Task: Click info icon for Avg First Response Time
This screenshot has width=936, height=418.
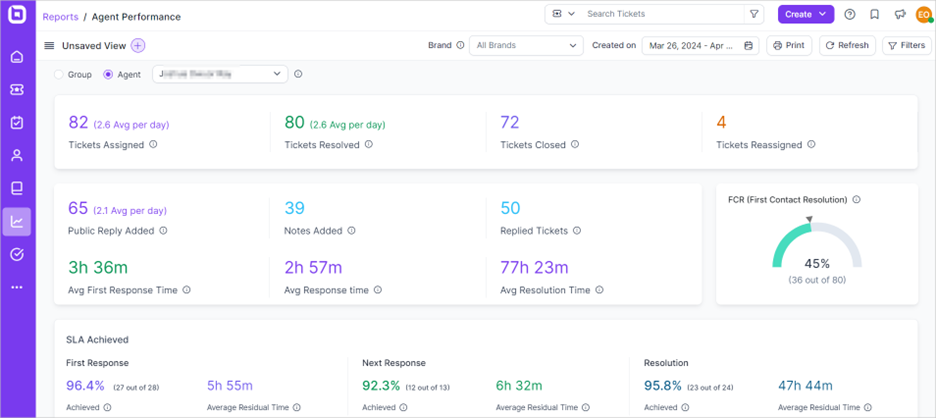Action: tap(186, 290)
